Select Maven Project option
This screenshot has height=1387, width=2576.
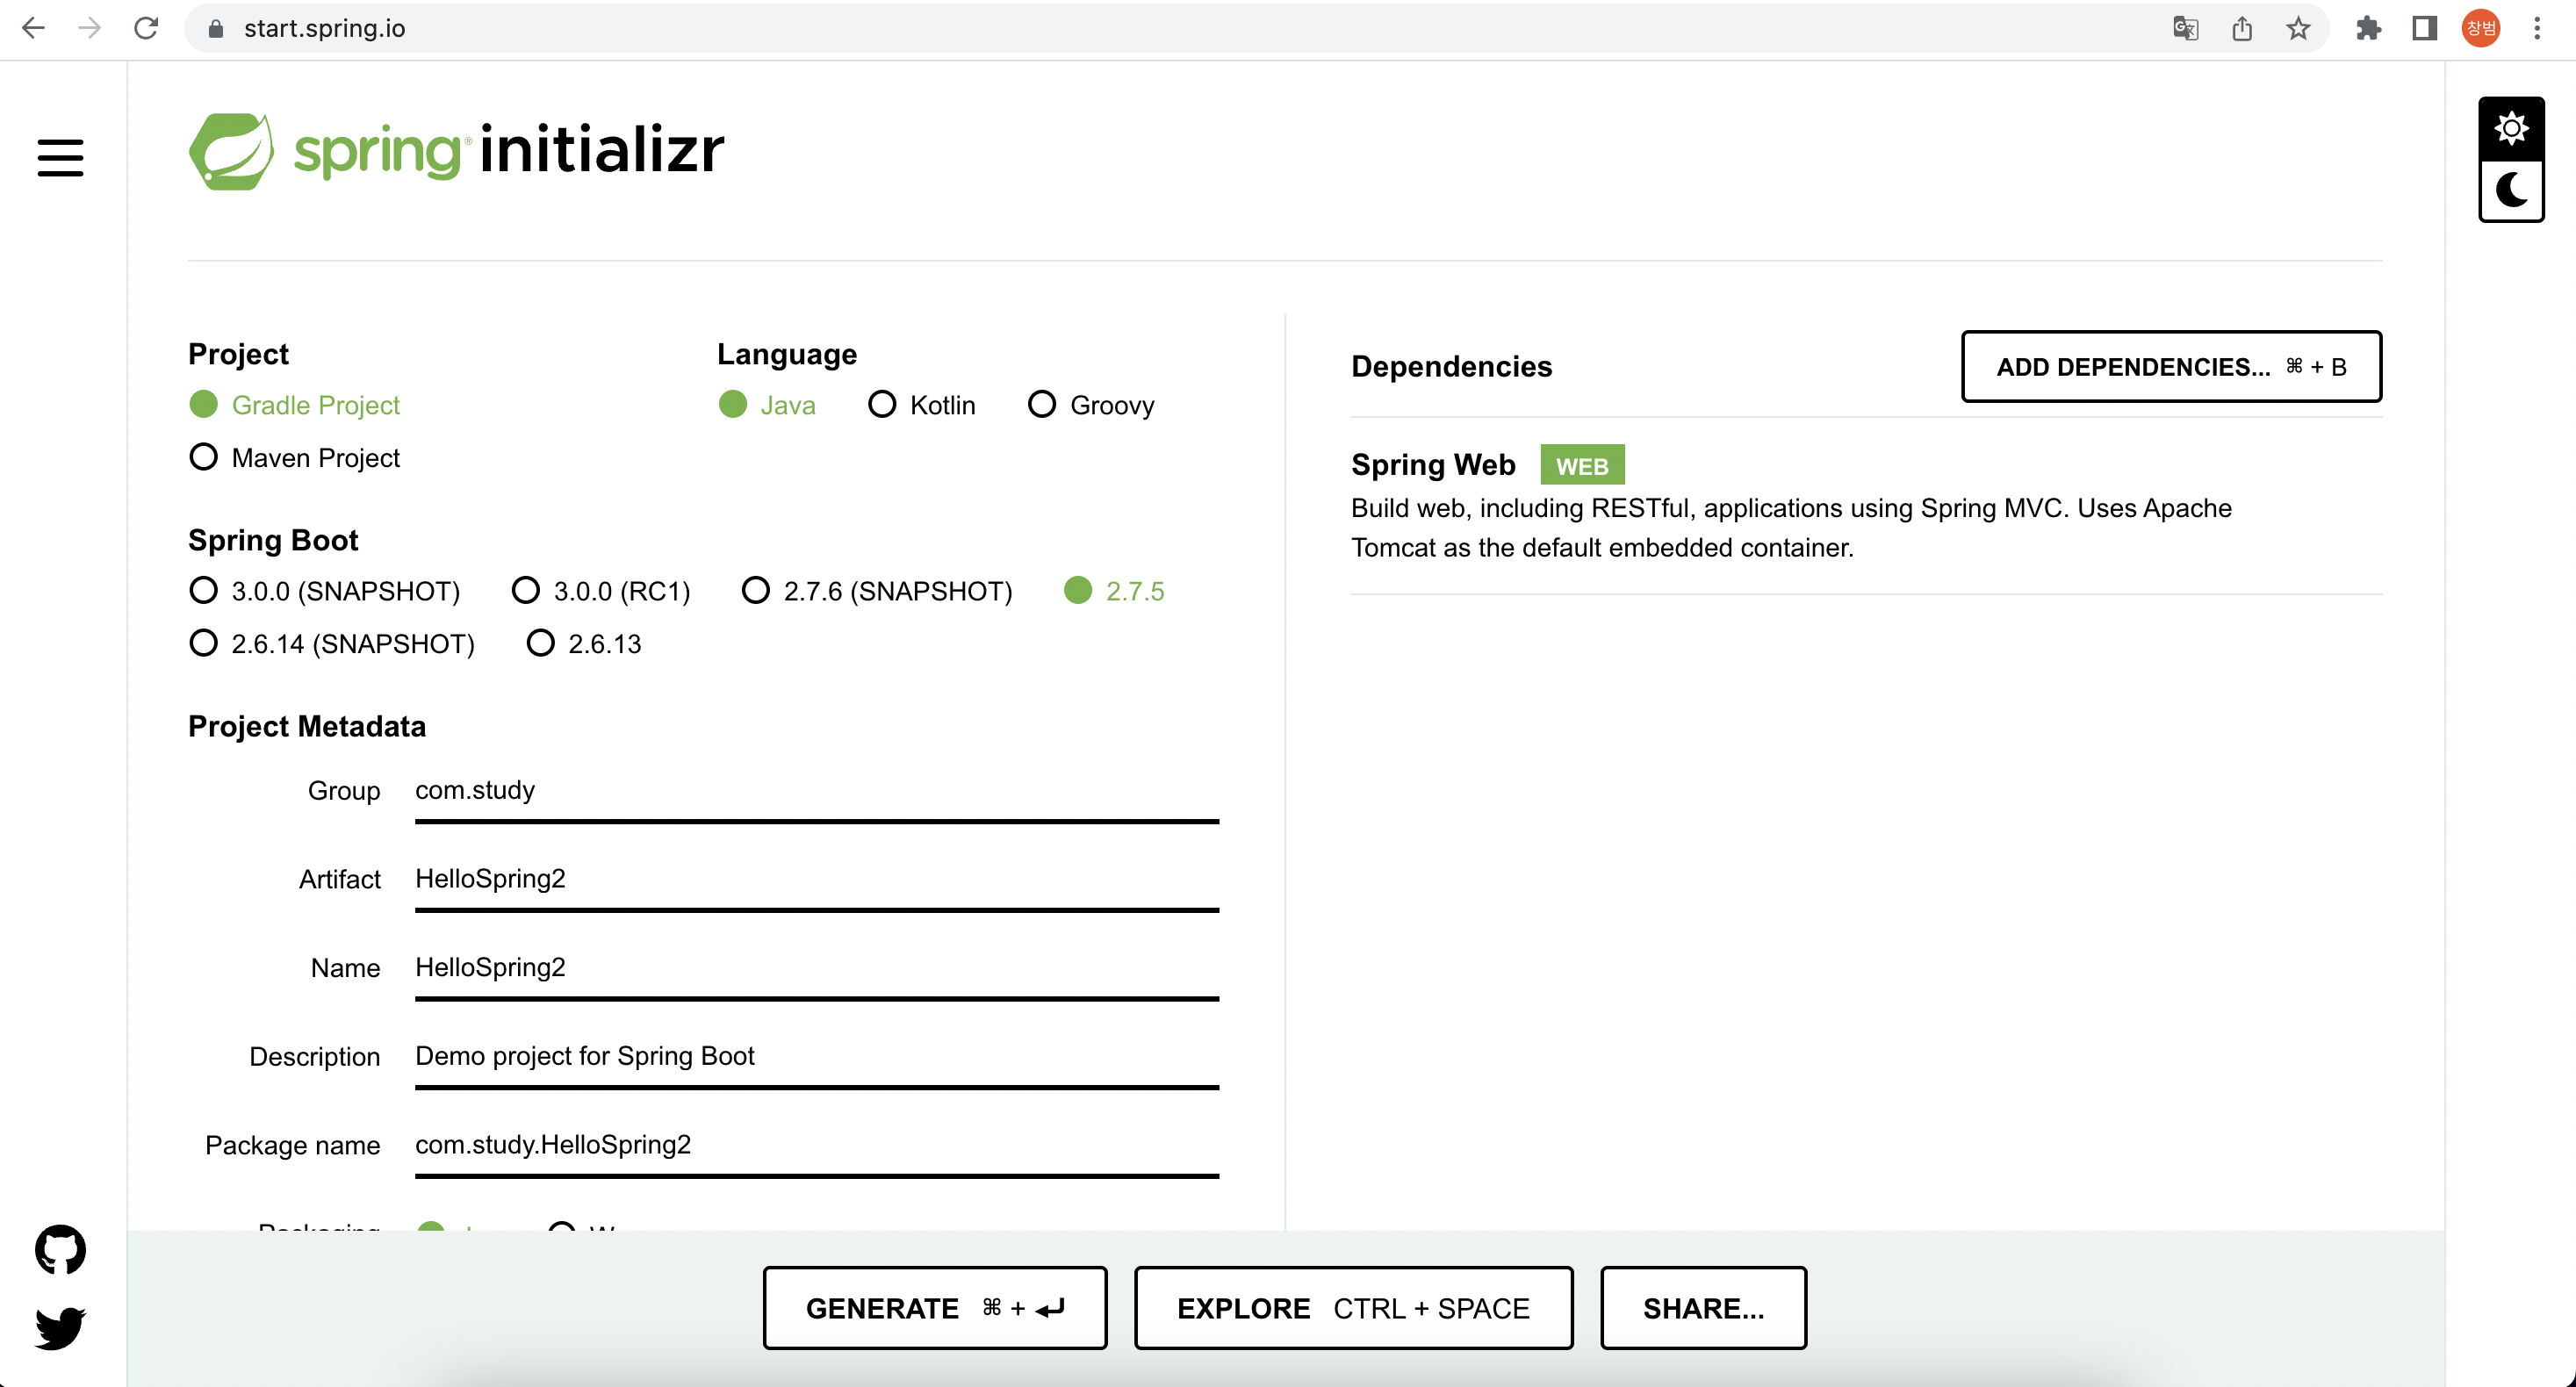(204, 457)
